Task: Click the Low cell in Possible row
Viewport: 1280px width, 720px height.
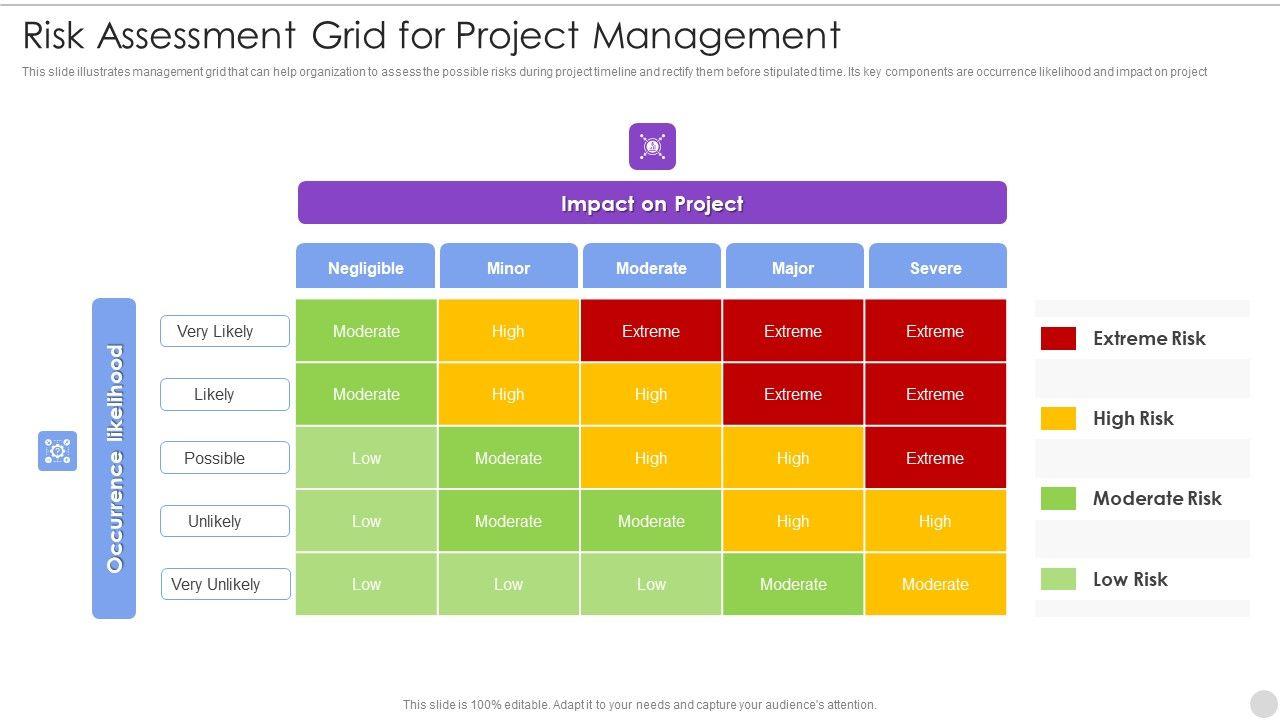Action: pos(366,458)
